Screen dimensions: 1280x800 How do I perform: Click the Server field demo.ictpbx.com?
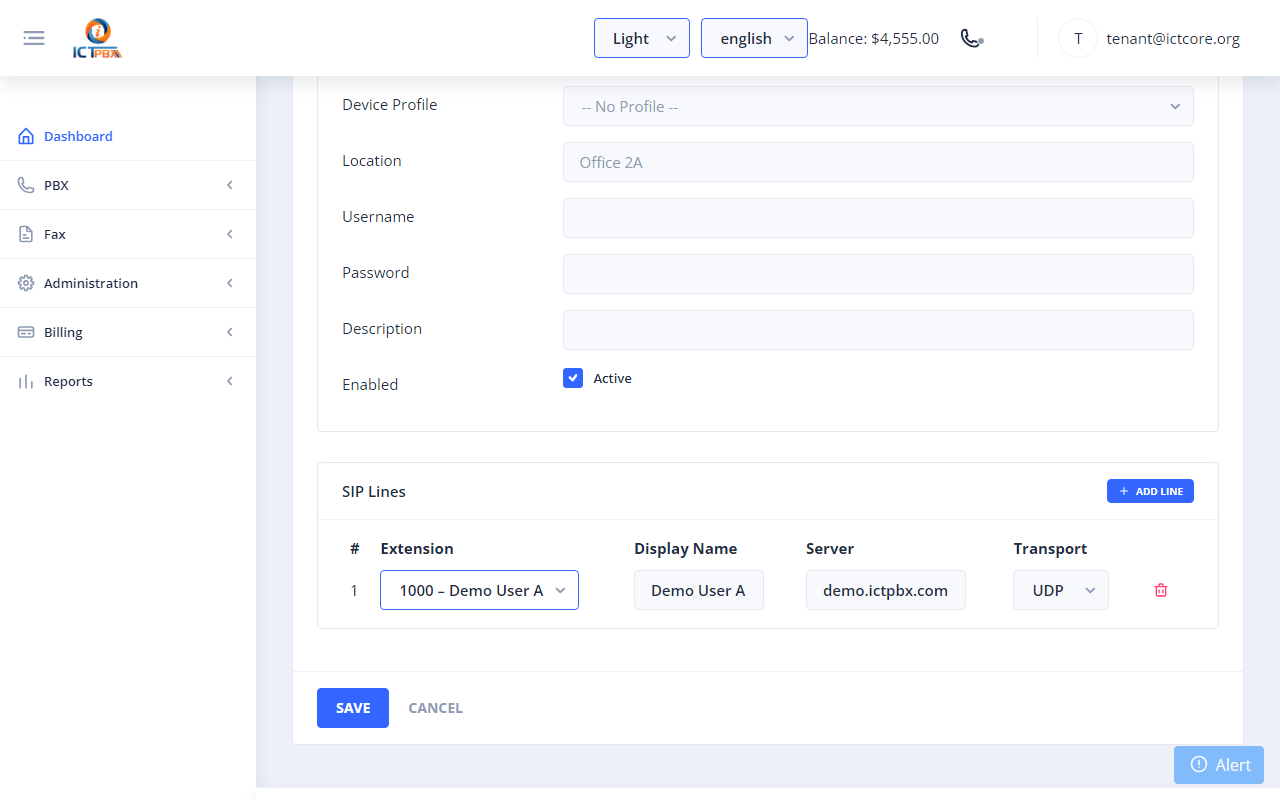point(886,590)
